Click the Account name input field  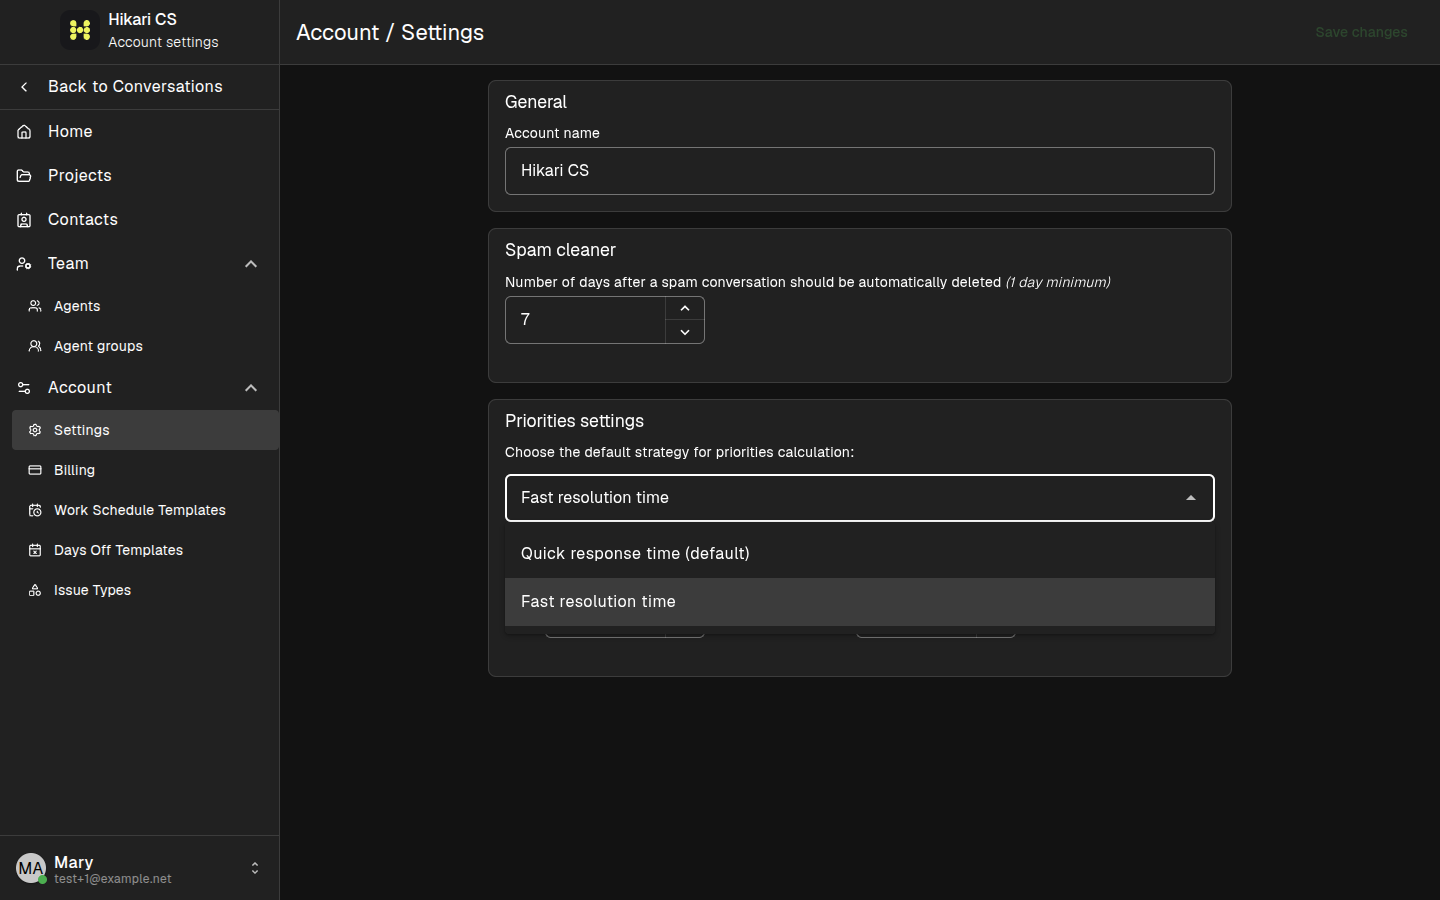pyautogui.click(x=860, y=171)
